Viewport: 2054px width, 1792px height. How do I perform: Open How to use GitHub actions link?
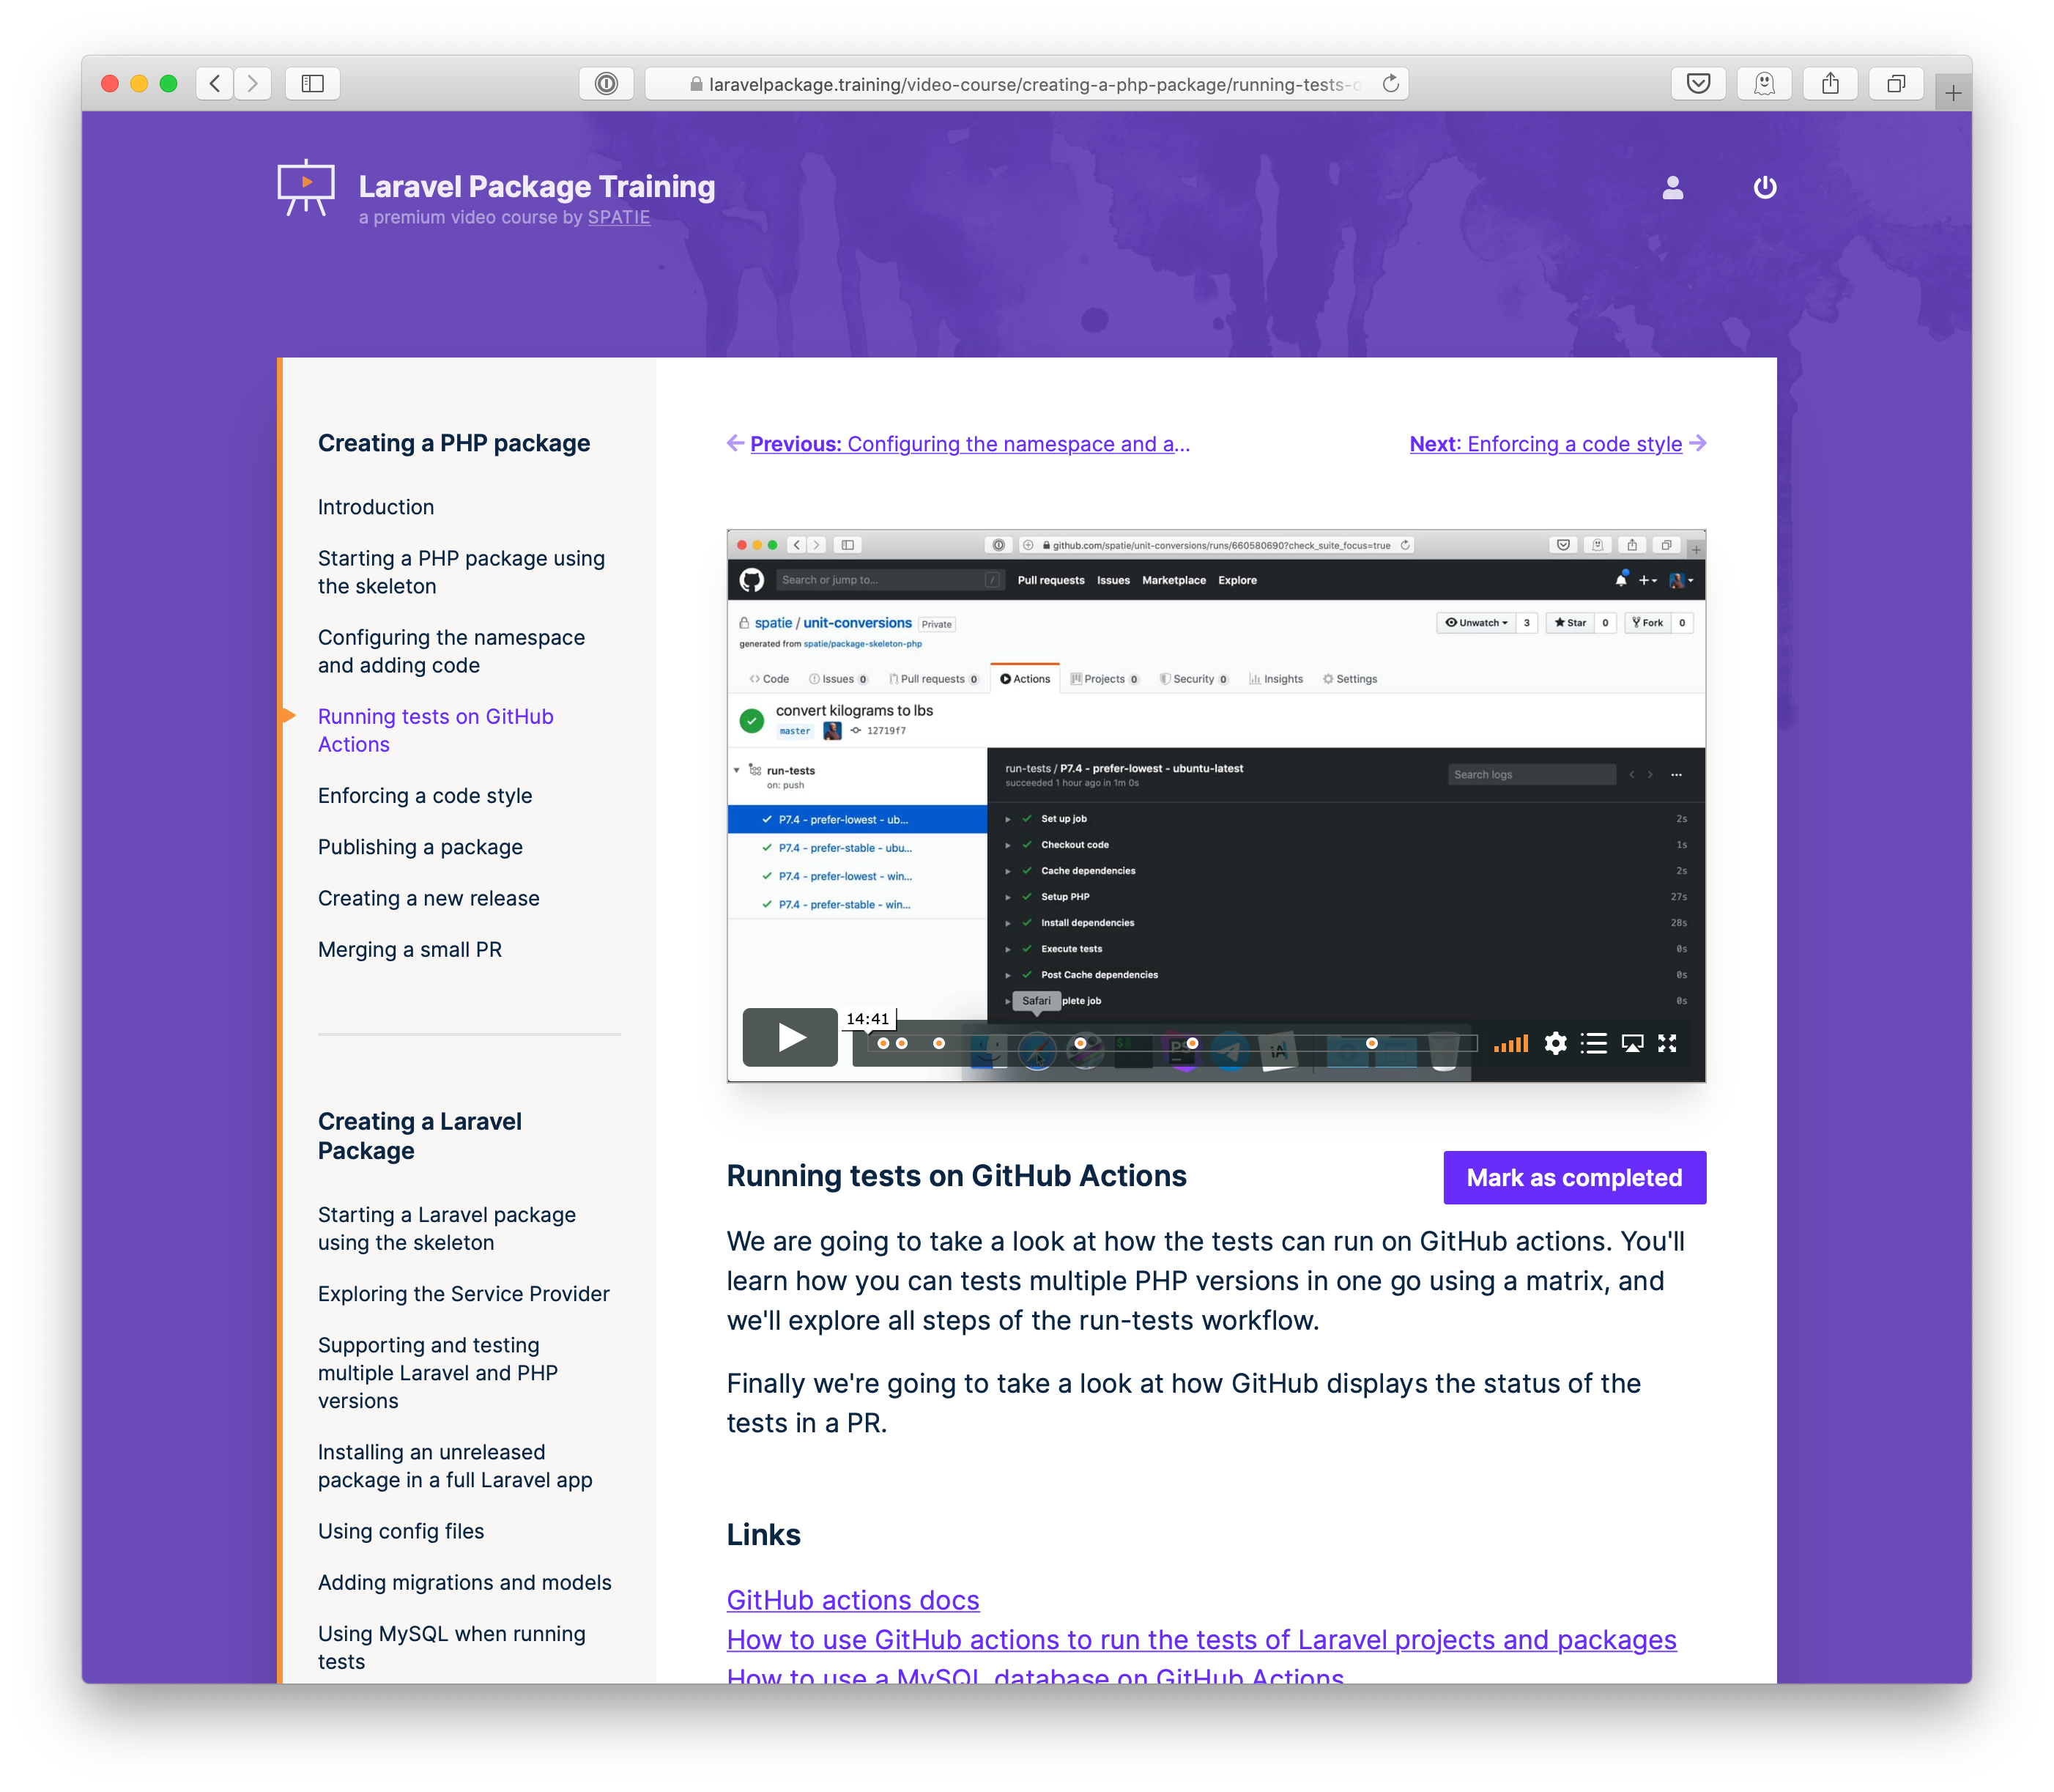coord(1201,1641)
